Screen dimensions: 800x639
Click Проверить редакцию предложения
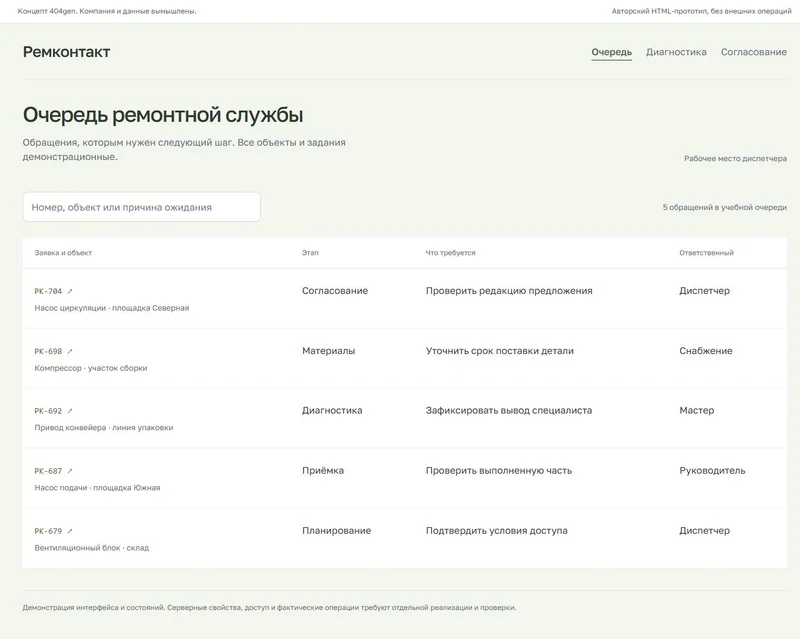coord(509,291)
